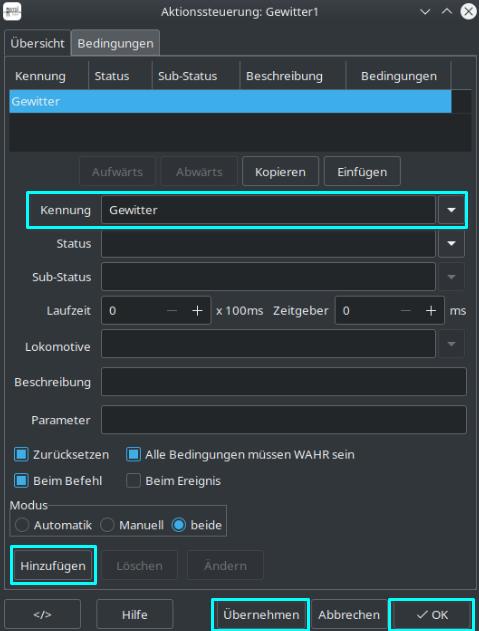479x631 pixels.
Task: Click the application icon in title bar
Action: pos(12,11)
